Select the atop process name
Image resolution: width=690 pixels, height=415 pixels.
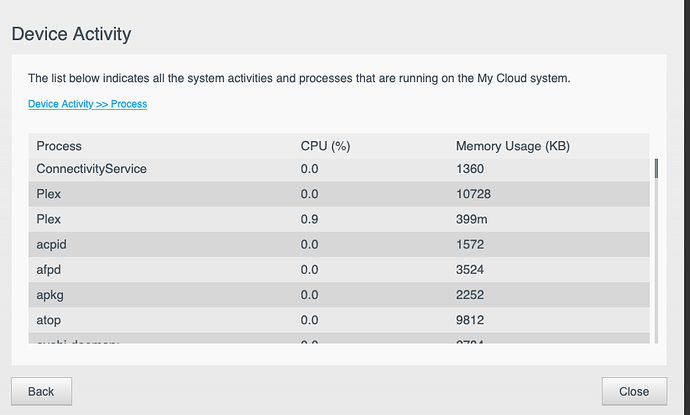[50, 319]
